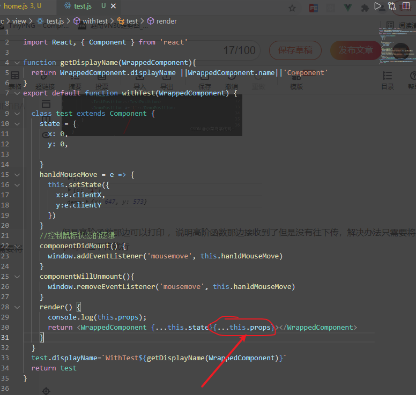Screen dimensions: 416x395
Task: Click 'console.log' on line 29
Action: click(x=70, y=317)
